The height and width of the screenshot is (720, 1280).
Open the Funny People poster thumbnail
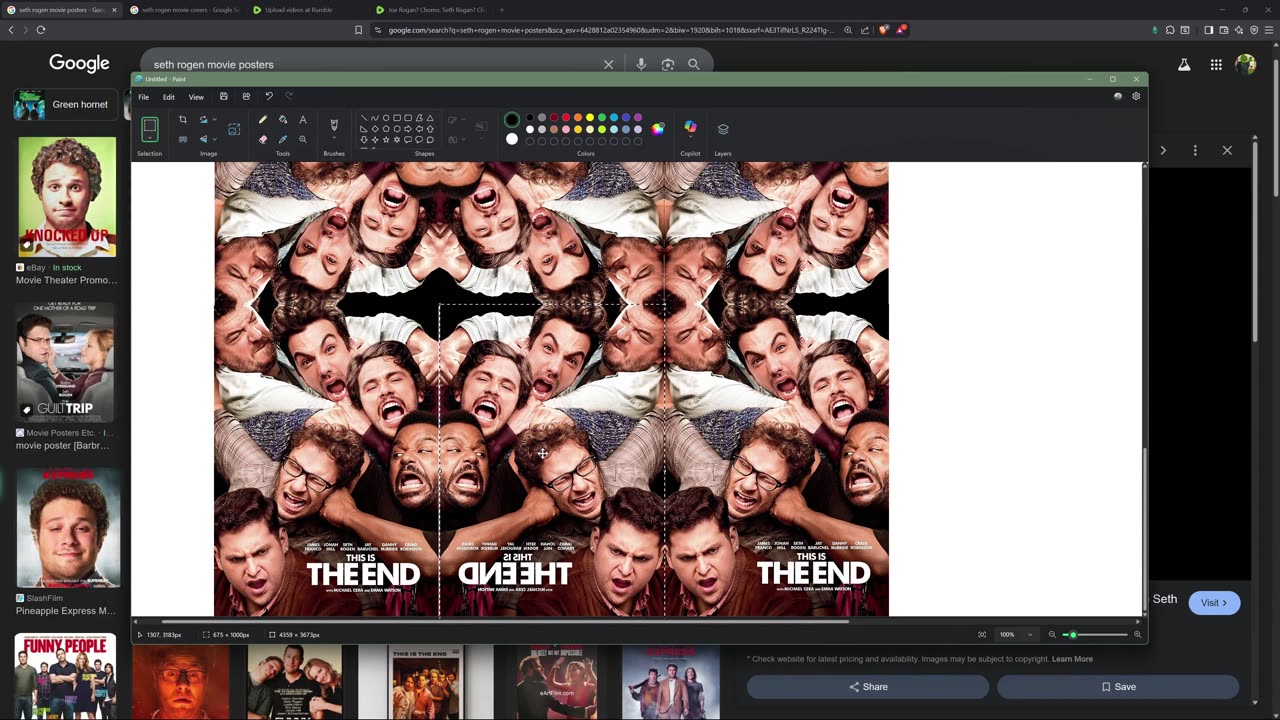pos(65,676)
